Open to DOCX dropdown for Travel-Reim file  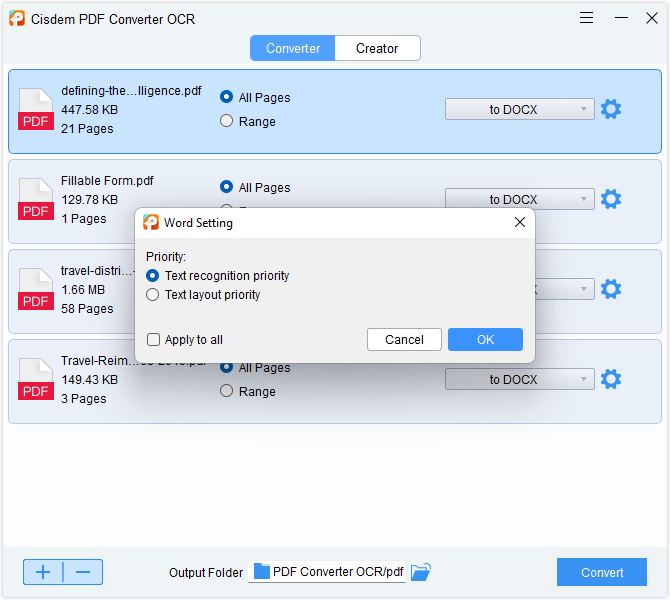point(520,379)
